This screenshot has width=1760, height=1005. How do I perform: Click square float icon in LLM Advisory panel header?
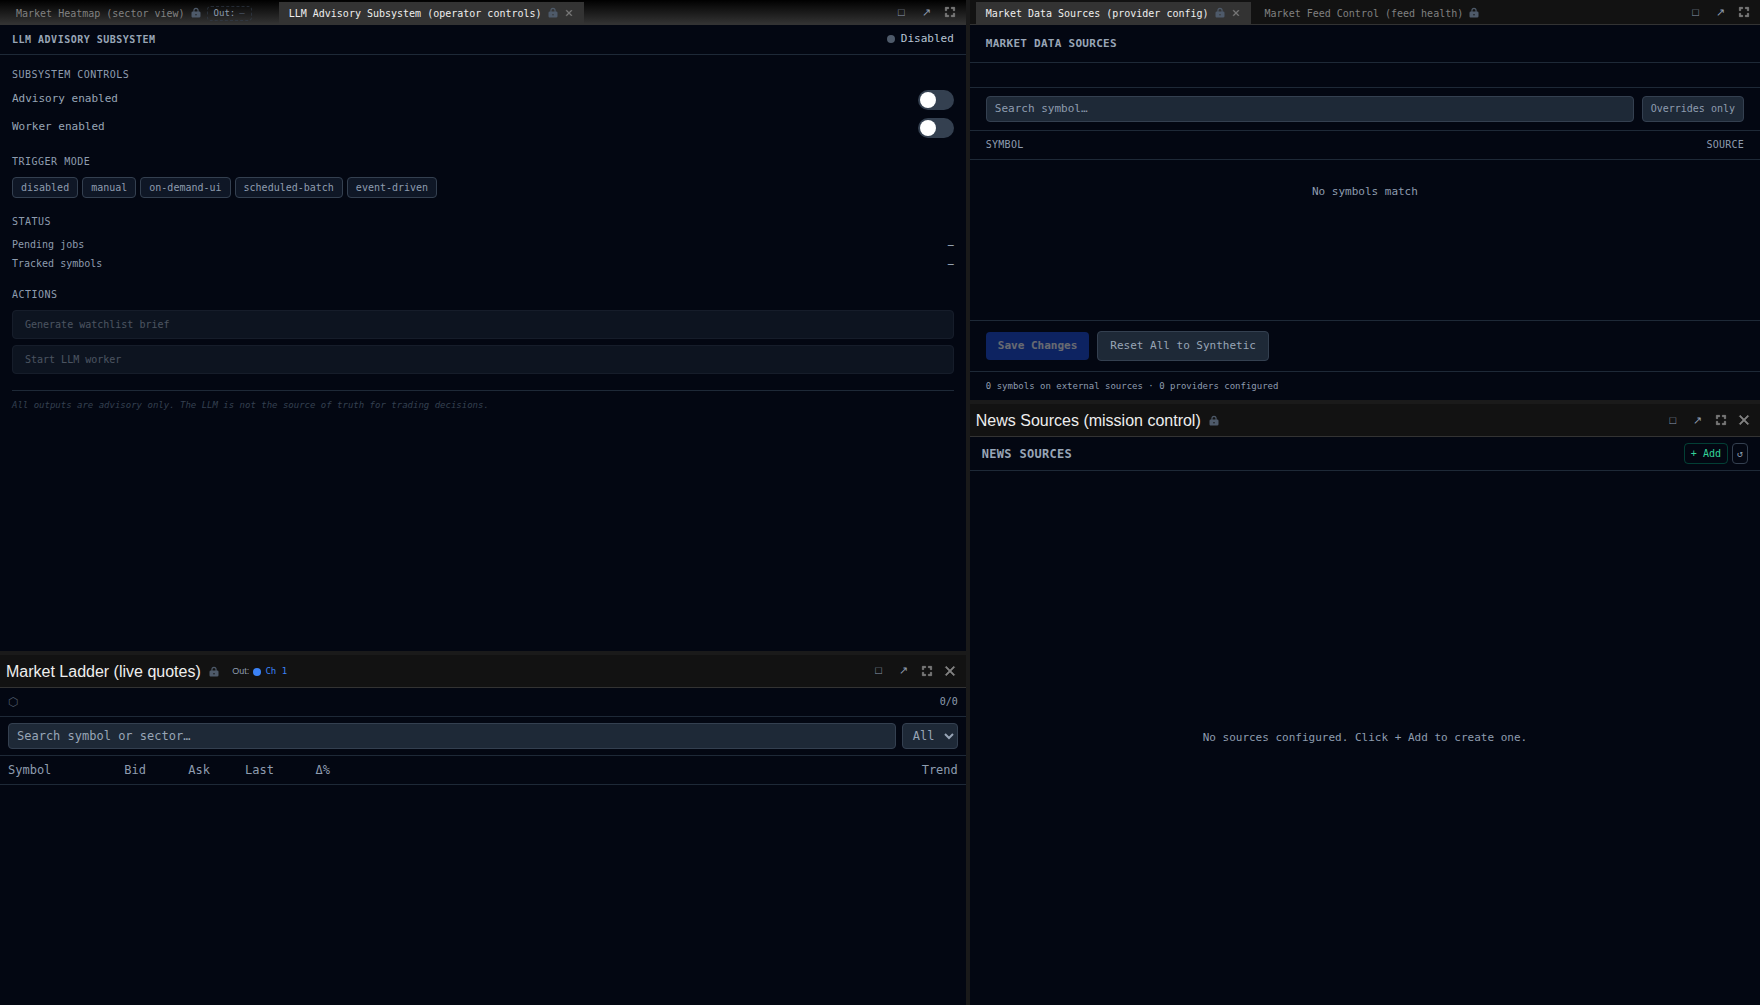click(x=901, y=13)
